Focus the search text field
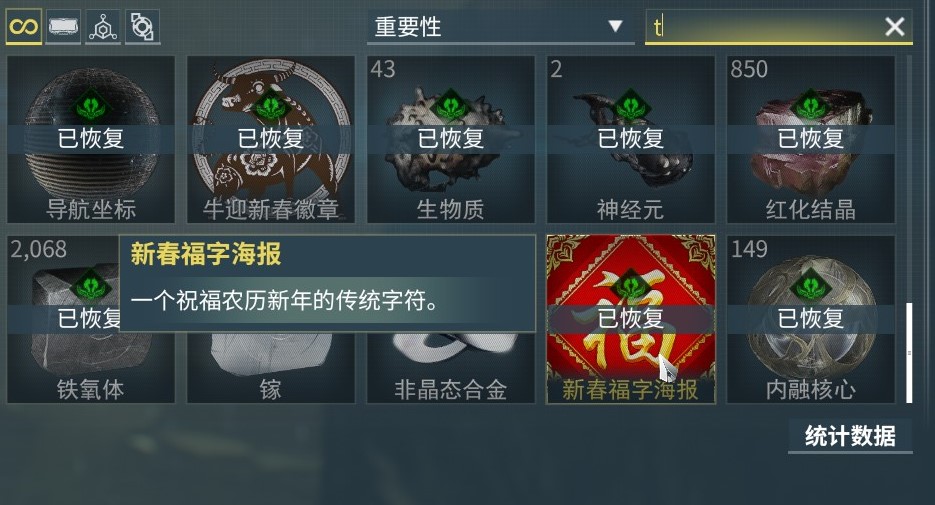Image resolution: width=935 pixels, height=505 pixels. [x=765, y=27]
